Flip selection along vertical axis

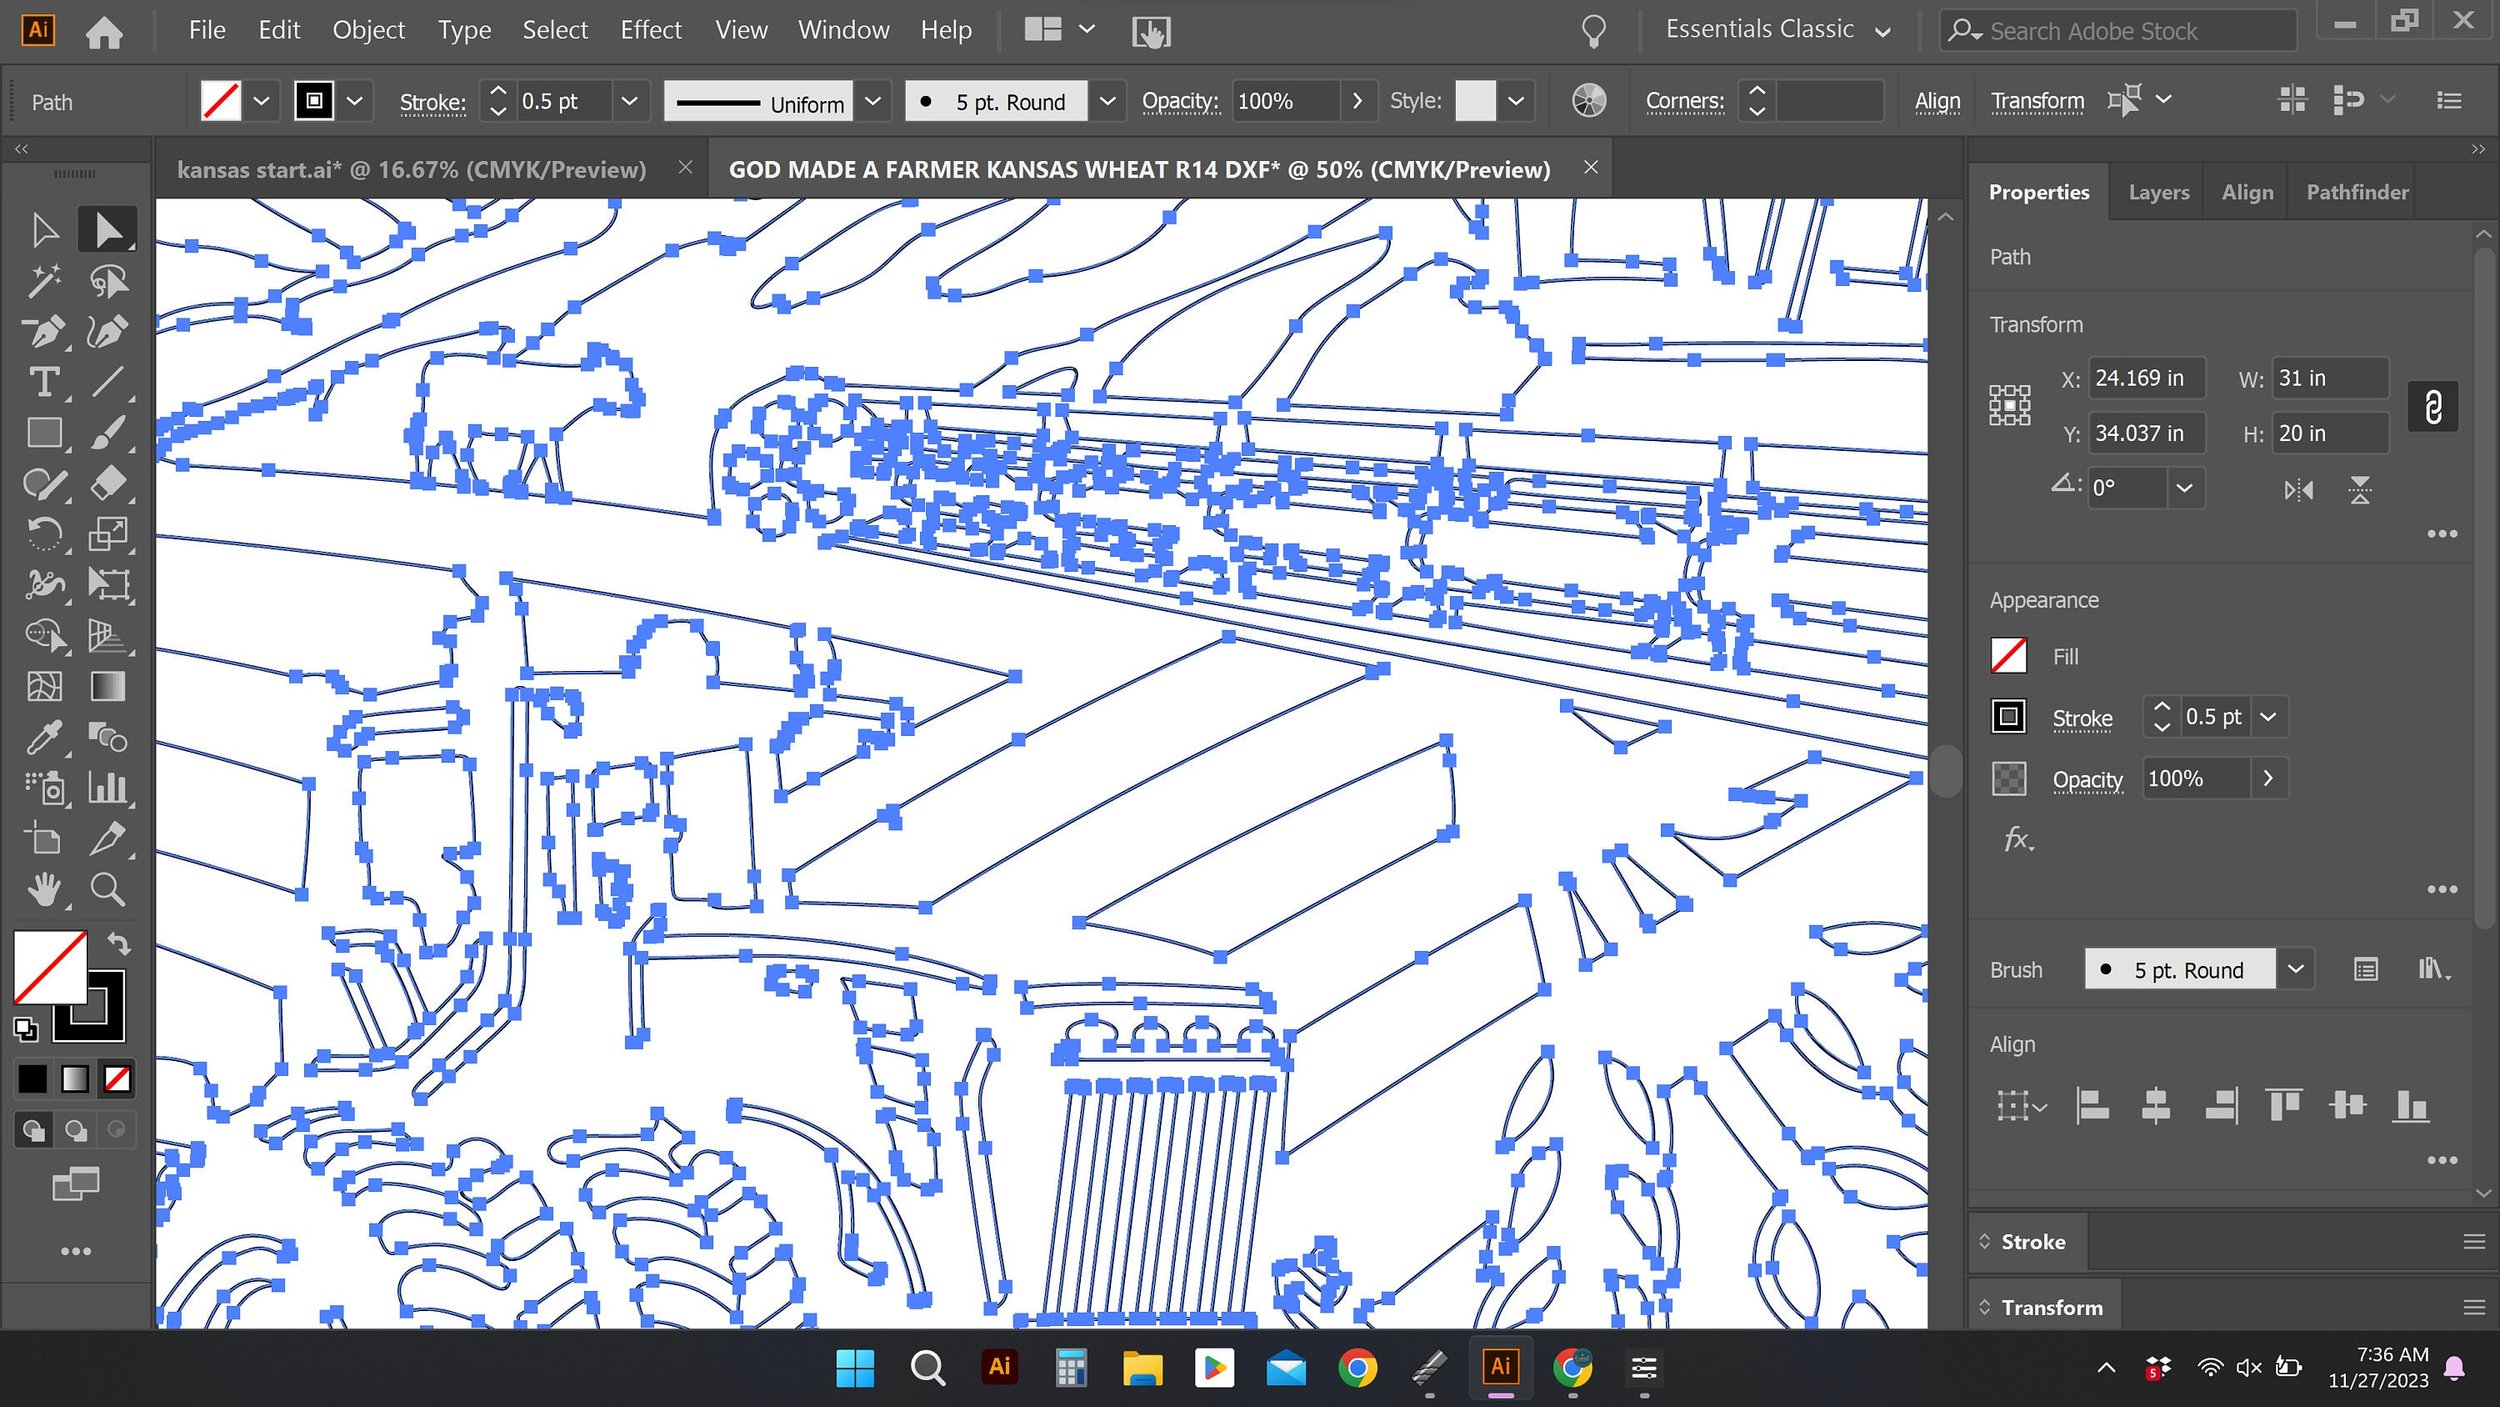pos(2359,490)
